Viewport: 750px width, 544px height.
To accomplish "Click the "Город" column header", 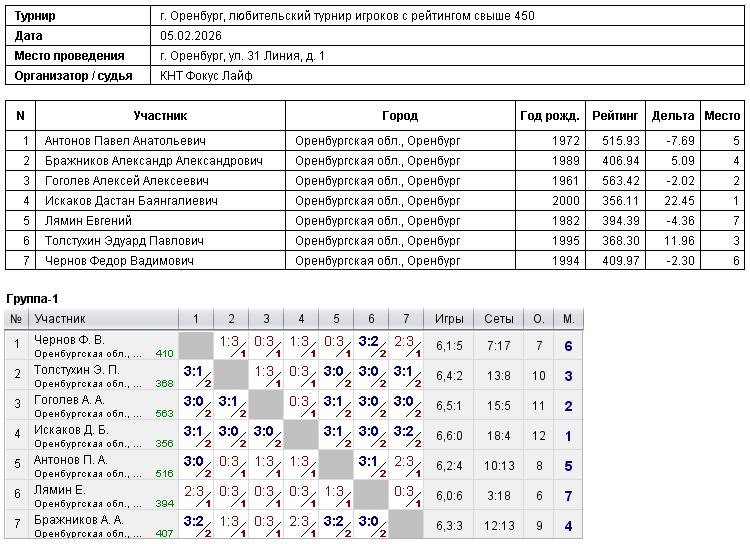I will click(400, 116).
